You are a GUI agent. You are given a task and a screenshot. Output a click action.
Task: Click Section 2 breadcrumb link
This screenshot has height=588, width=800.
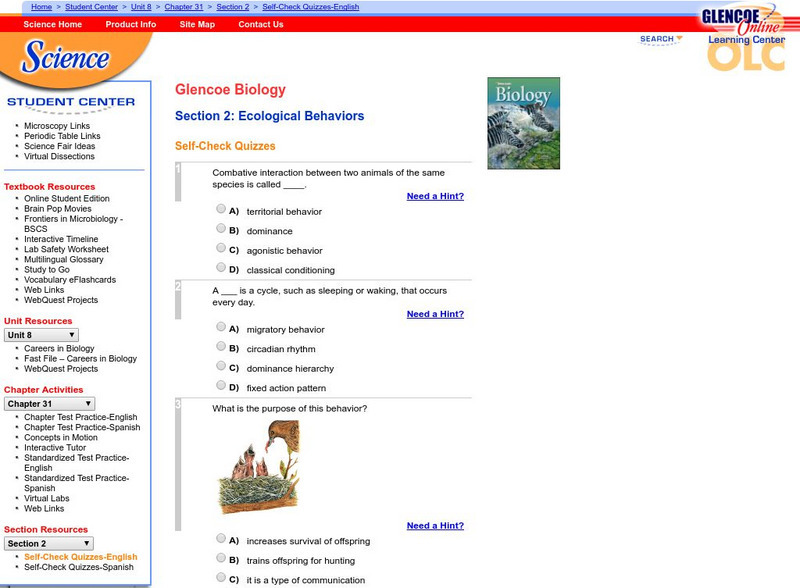pos(233,7)
